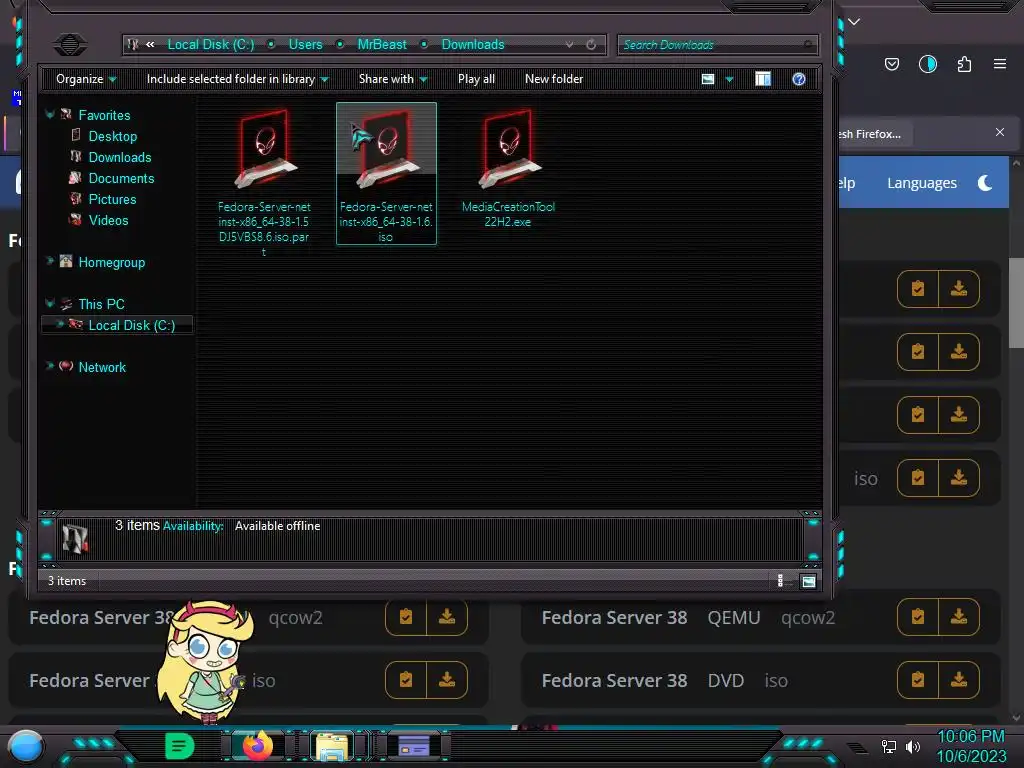Viewport: 1024px width, 768px height.
Task: Open Languages link on the webpage
Action: (921, 183)
